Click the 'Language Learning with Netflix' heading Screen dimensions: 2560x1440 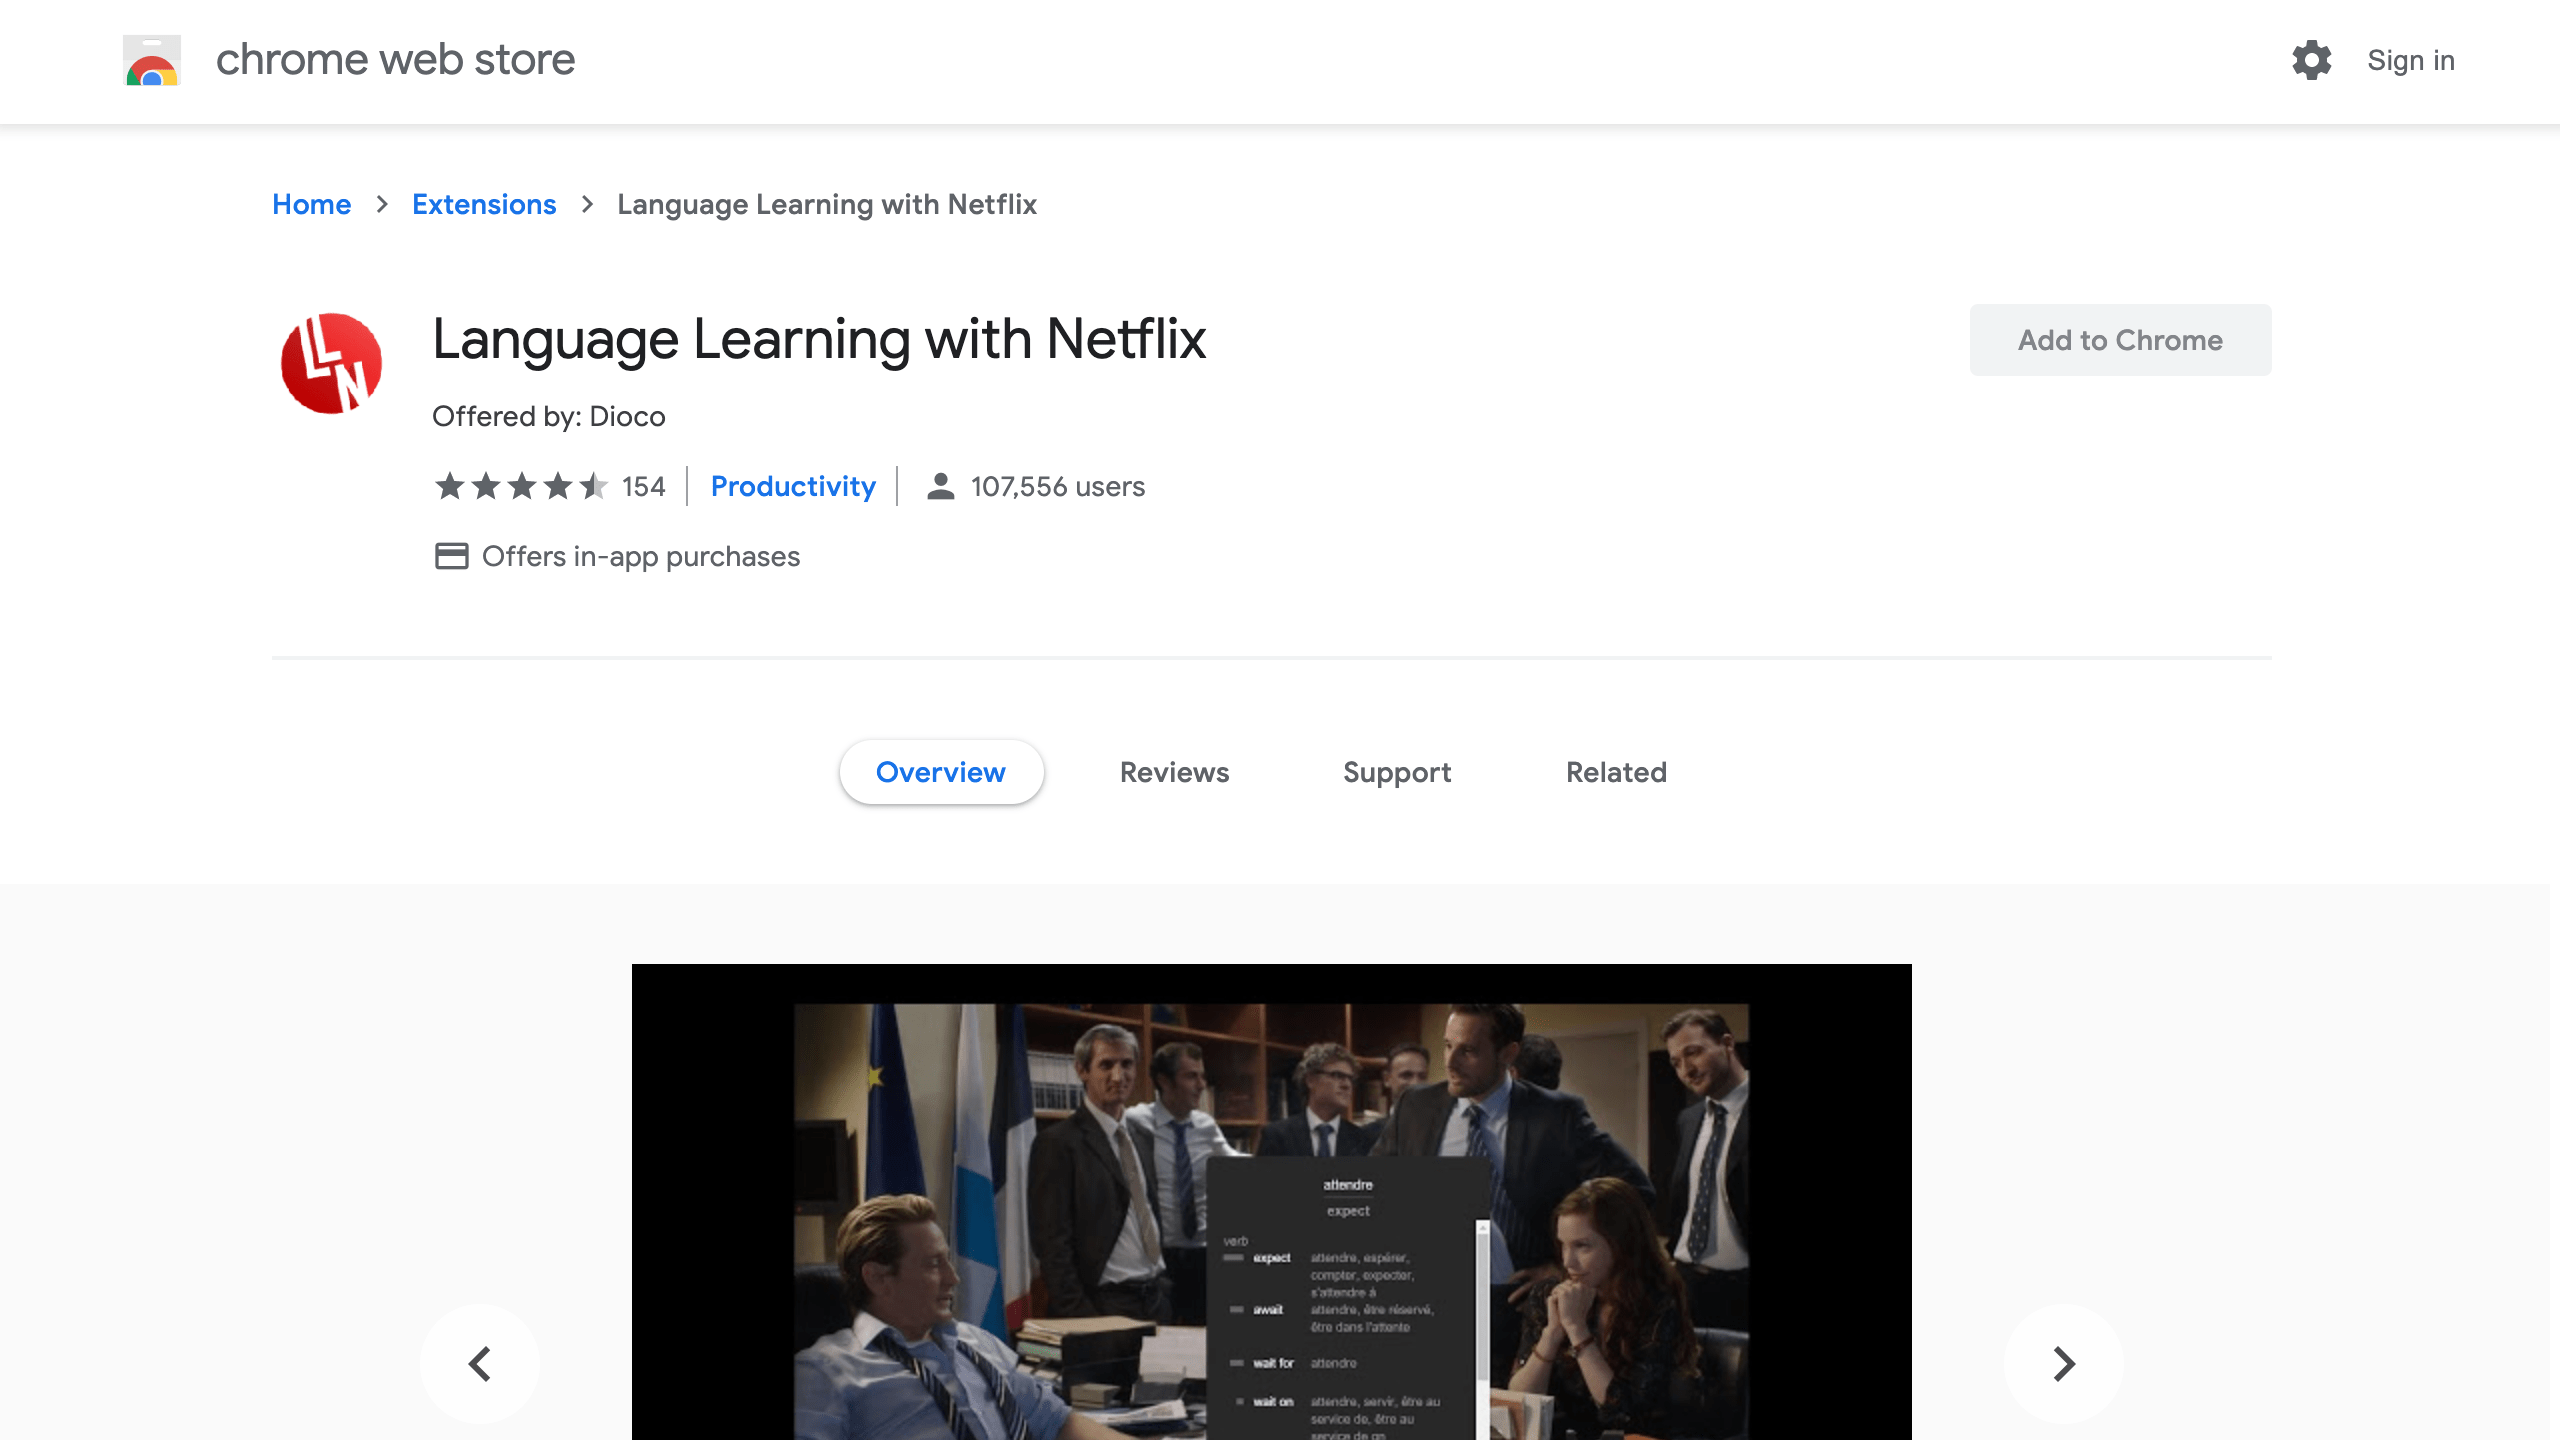point(819,339)
